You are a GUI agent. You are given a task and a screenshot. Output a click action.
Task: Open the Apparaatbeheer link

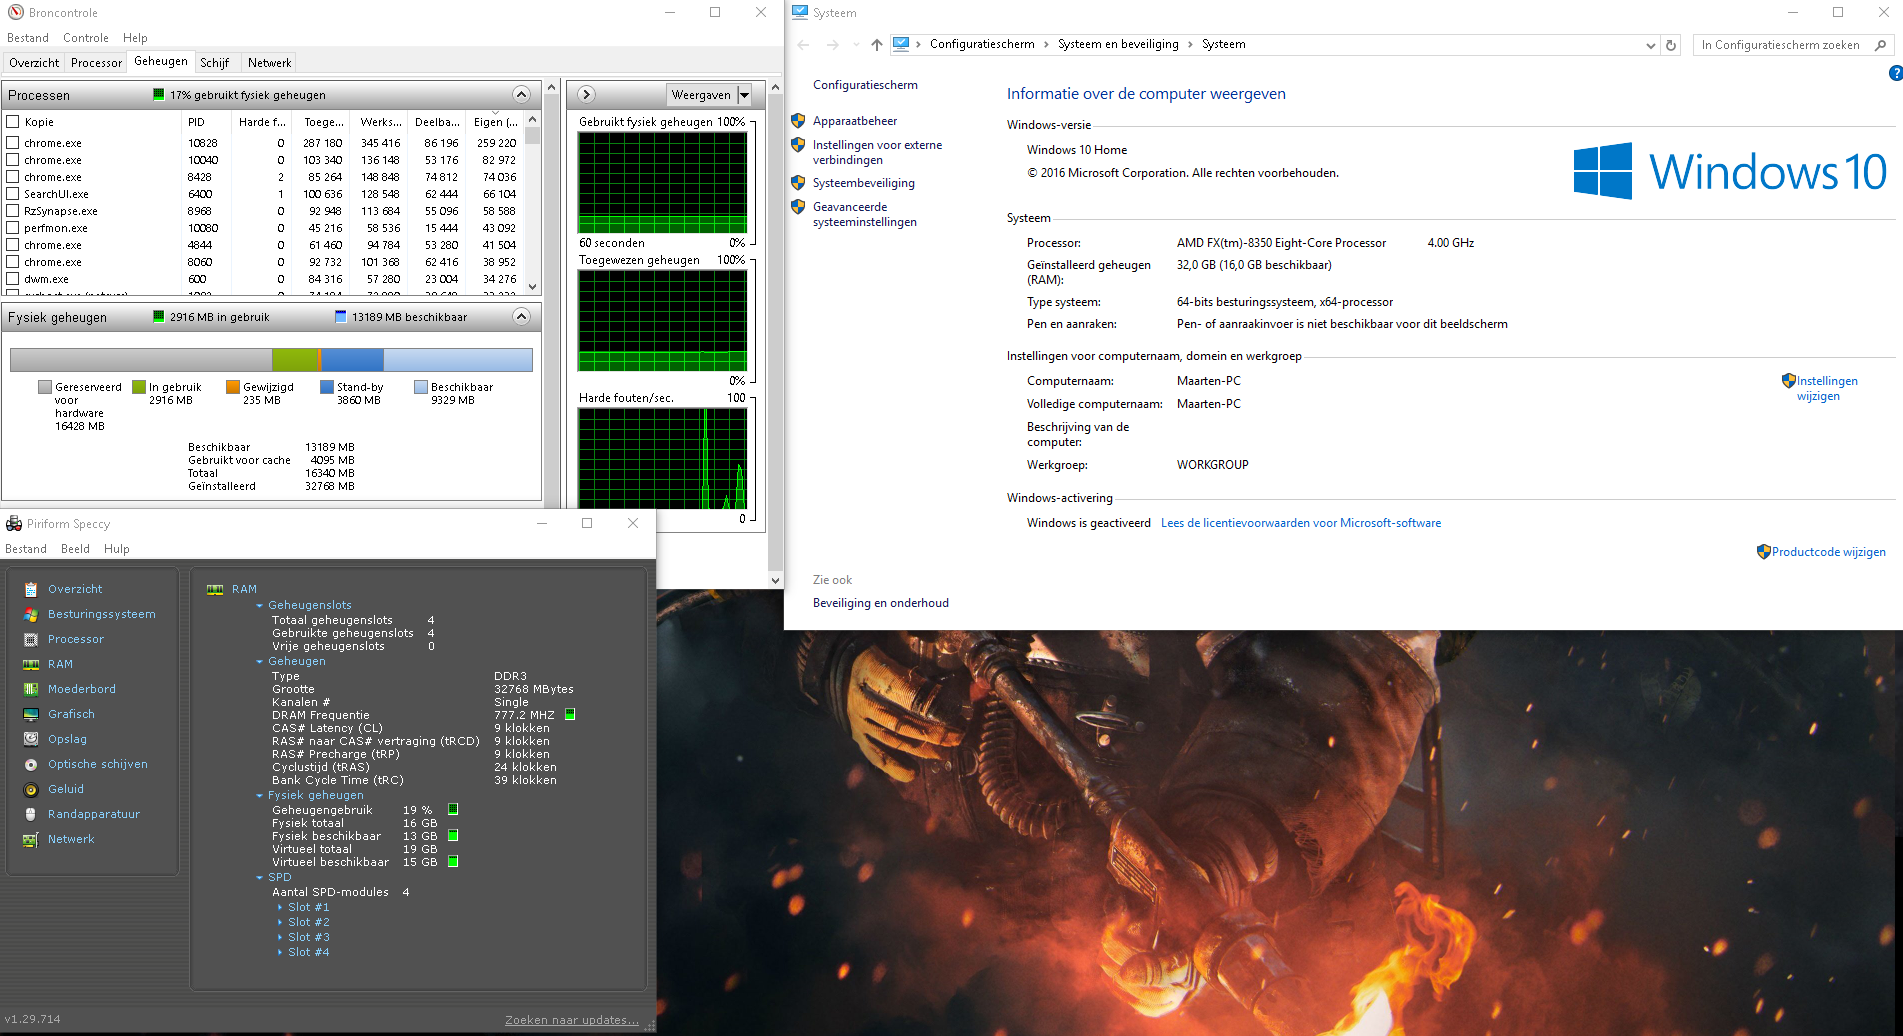click(855, 121)
